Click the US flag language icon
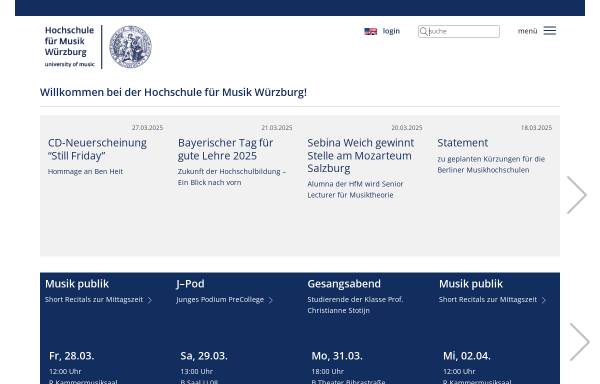The width and height of the screenshot is (600, 384). [x=370, y=31]
